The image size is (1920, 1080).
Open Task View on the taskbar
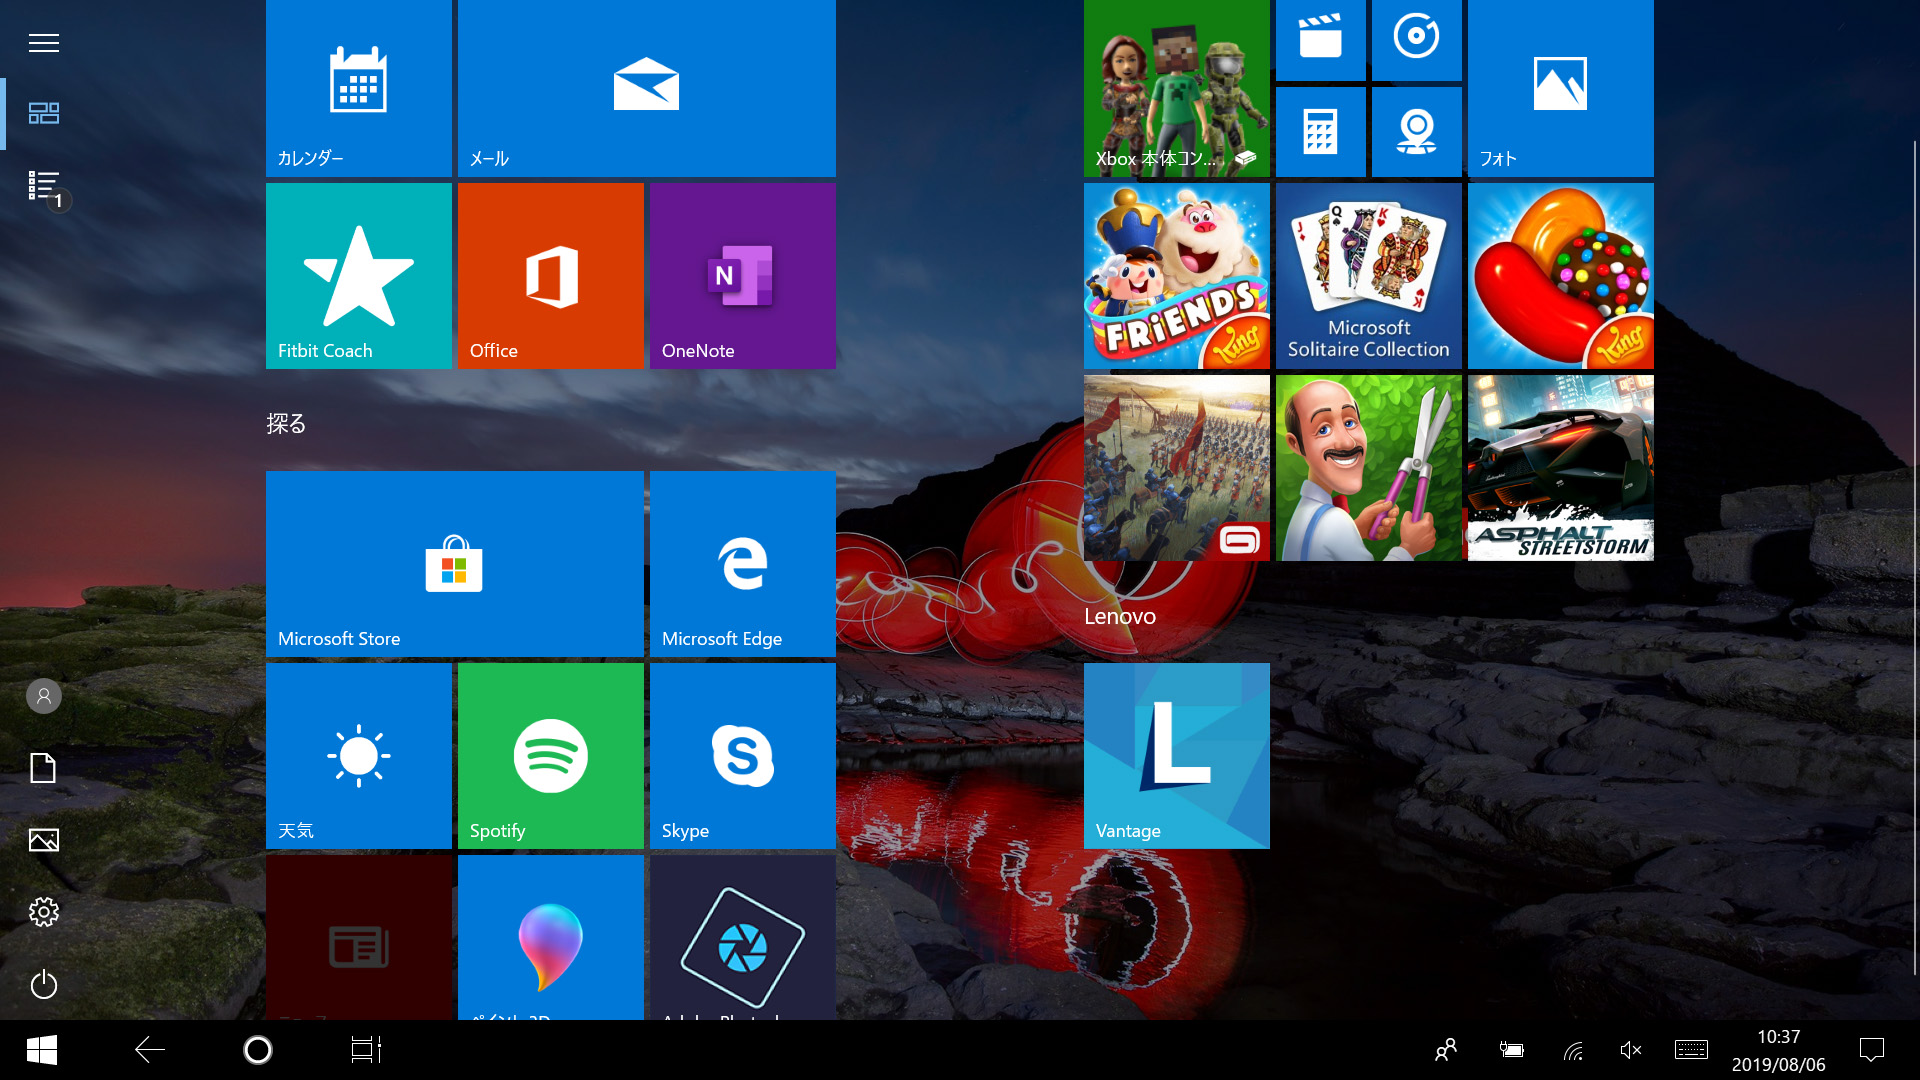(x=366, y=1050)
